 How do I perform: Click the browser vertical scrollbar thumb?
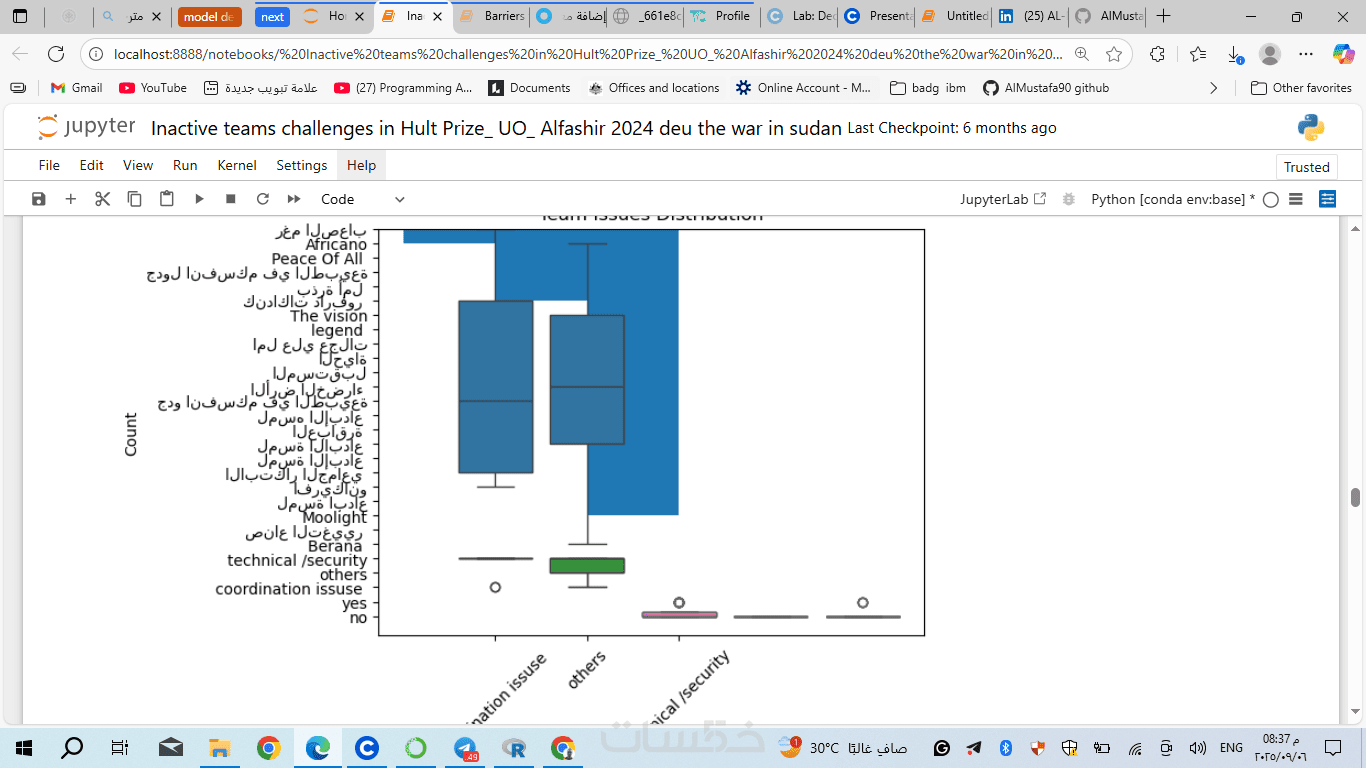1356,497
